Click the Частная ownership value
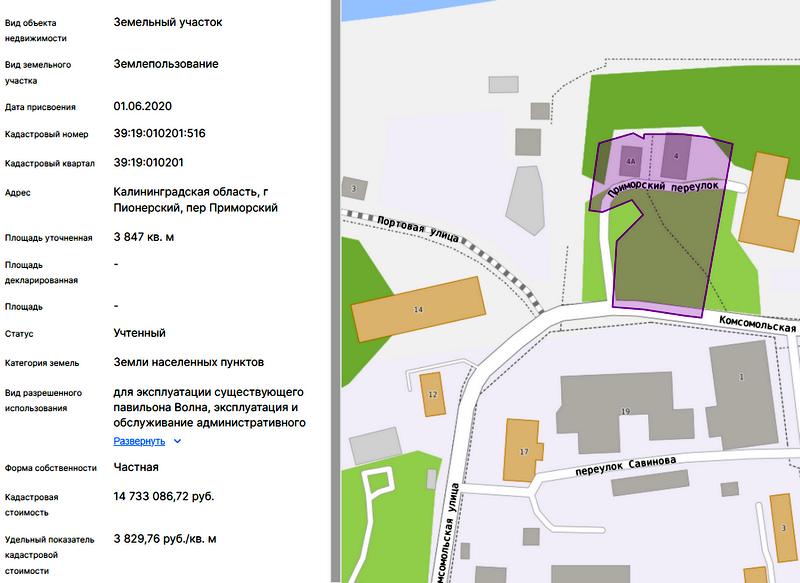This screenshot has height=583, width=800. click(136, 467)
